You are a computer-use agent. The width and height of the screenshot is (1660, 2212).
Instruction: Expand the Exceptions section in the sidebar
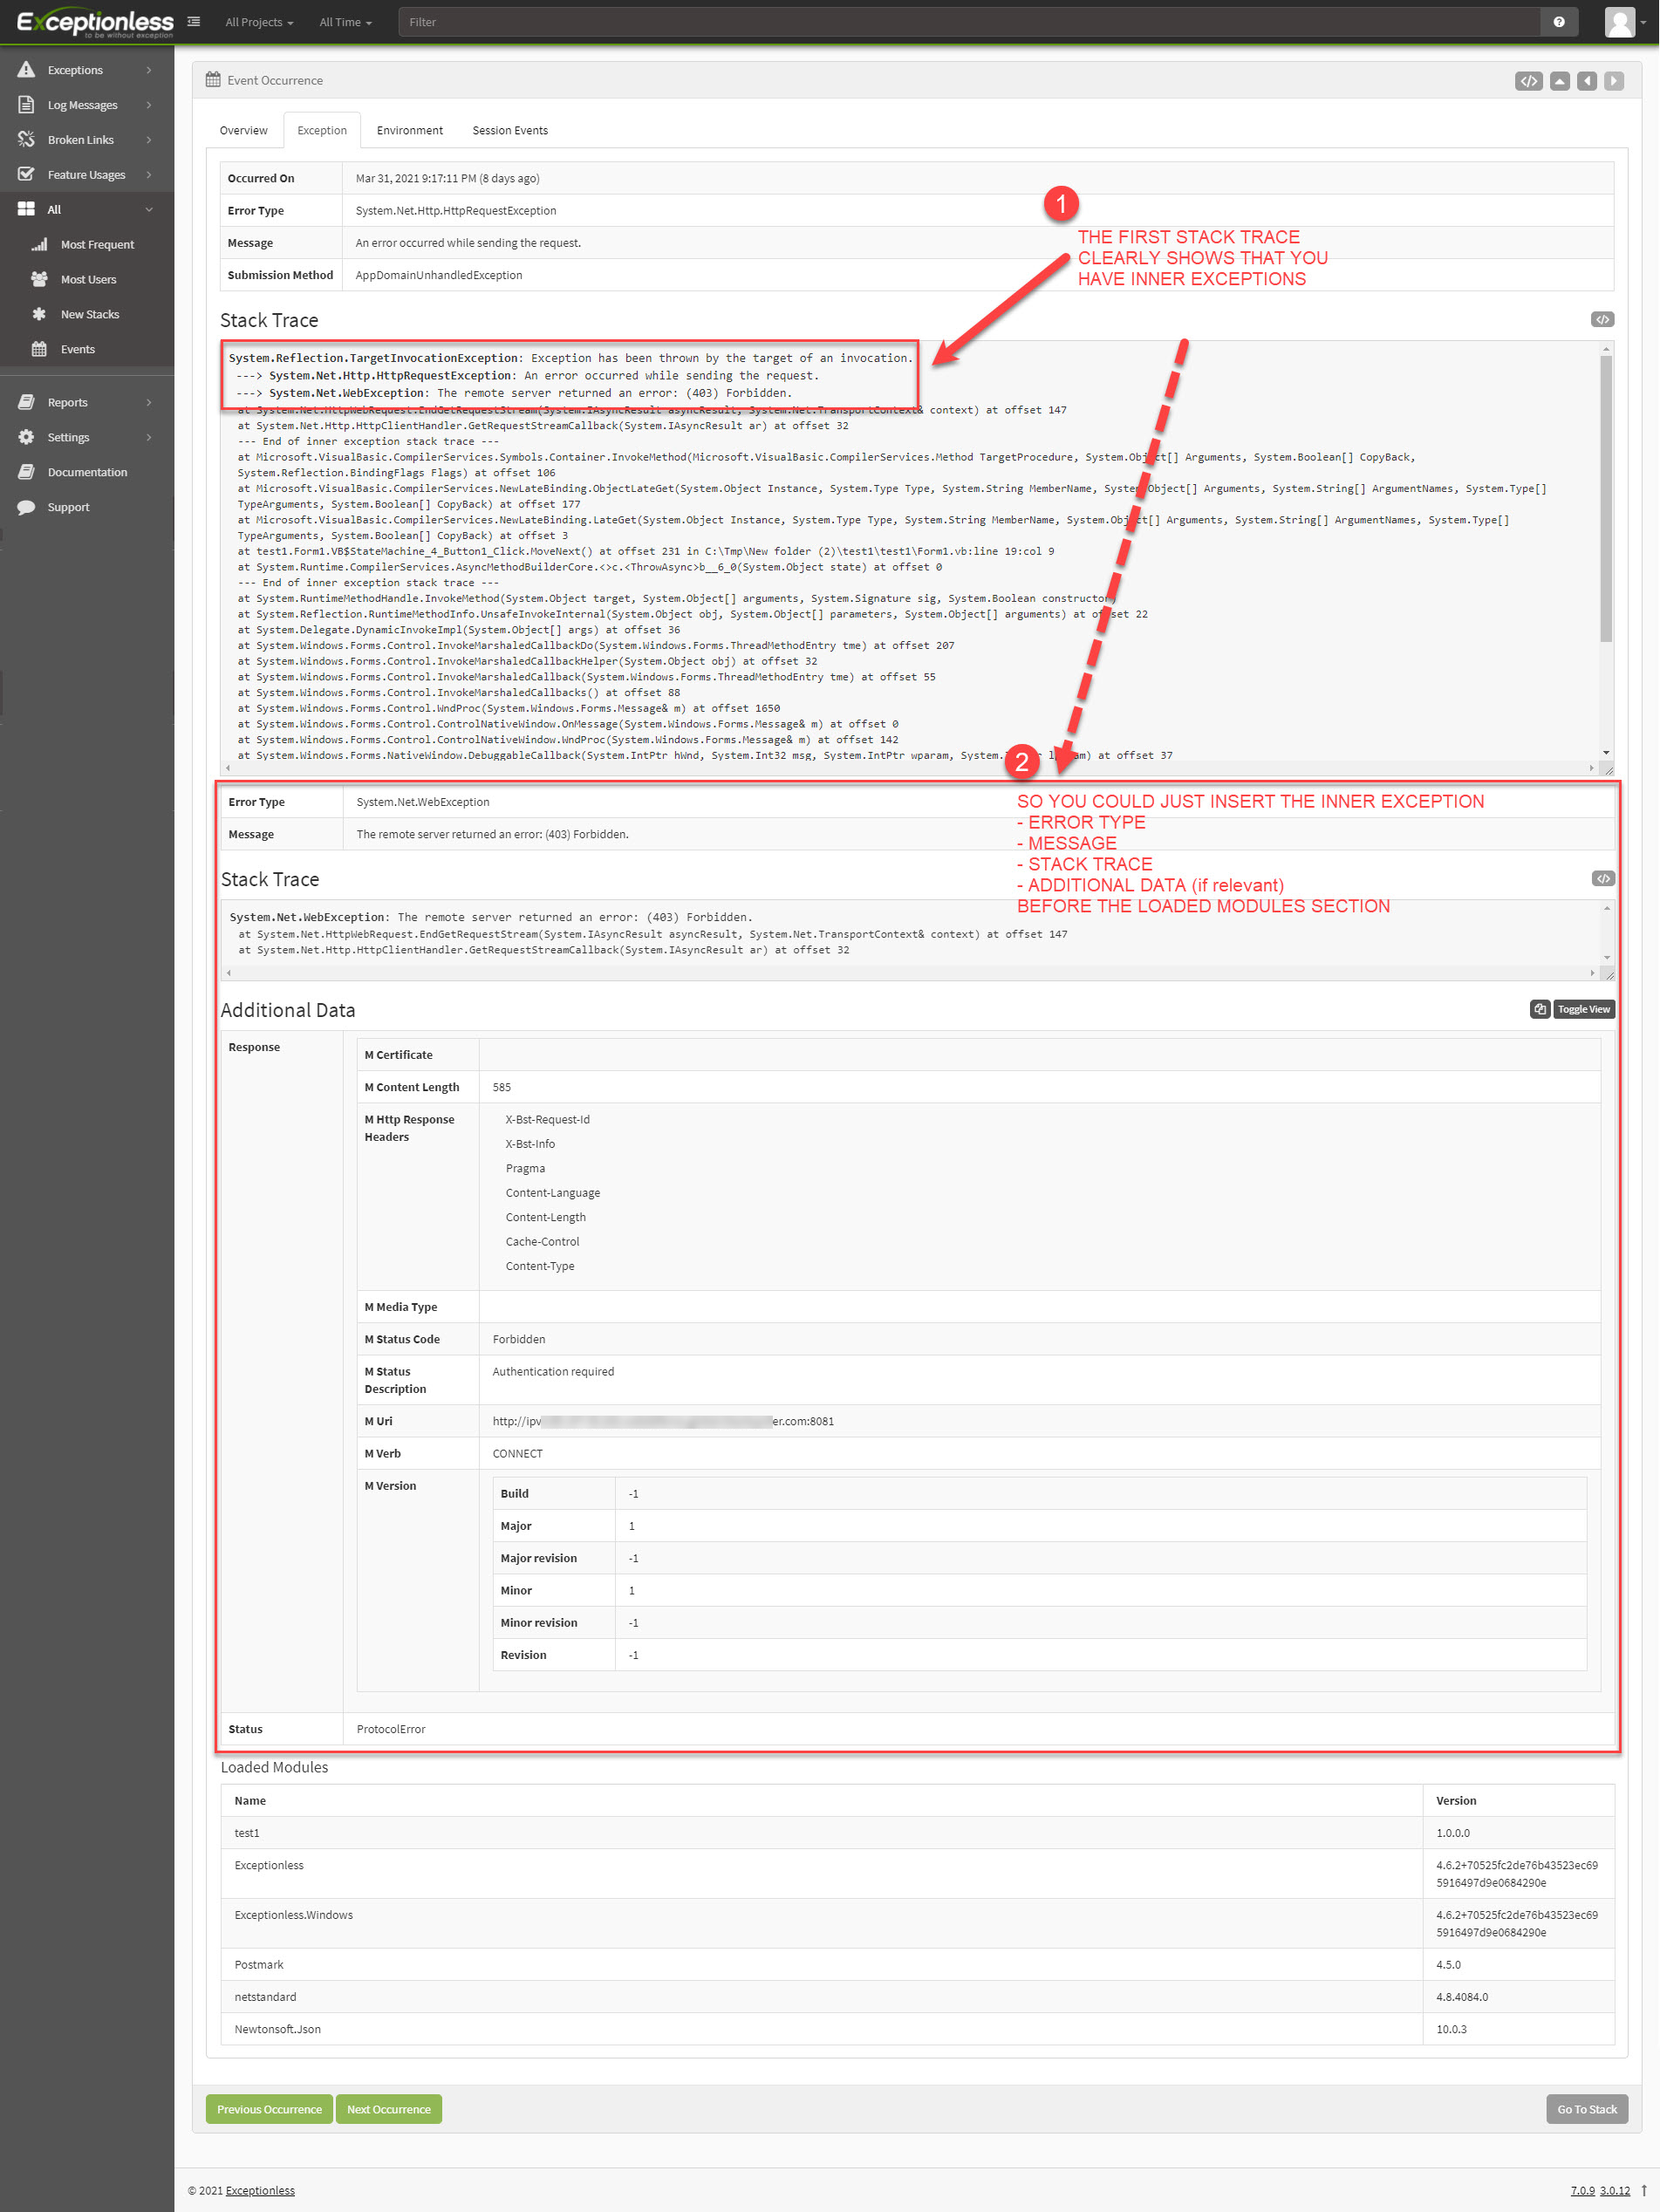(149, 69)
